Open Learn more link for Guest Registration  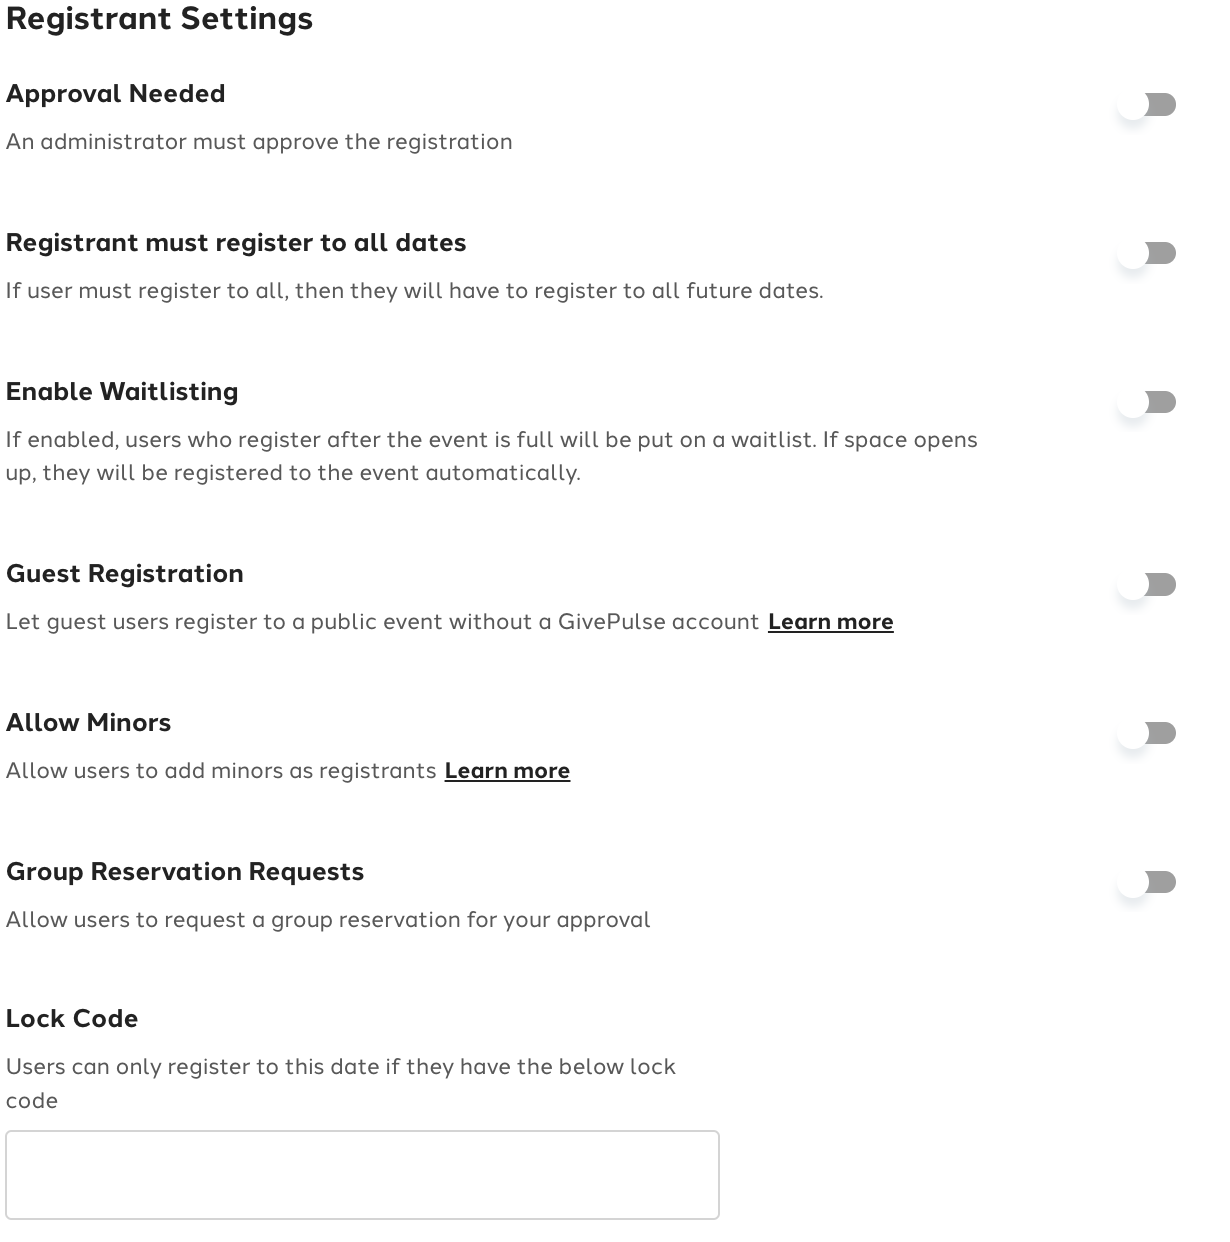[830, 622]
